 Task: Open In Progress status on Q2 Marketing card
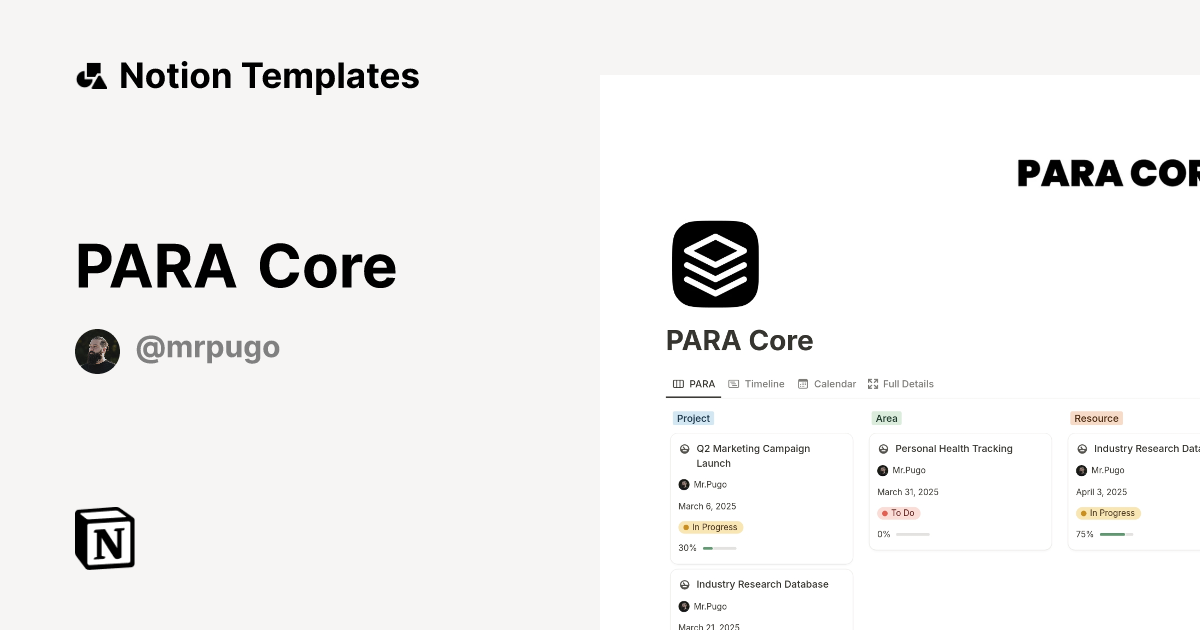[711, 527]
